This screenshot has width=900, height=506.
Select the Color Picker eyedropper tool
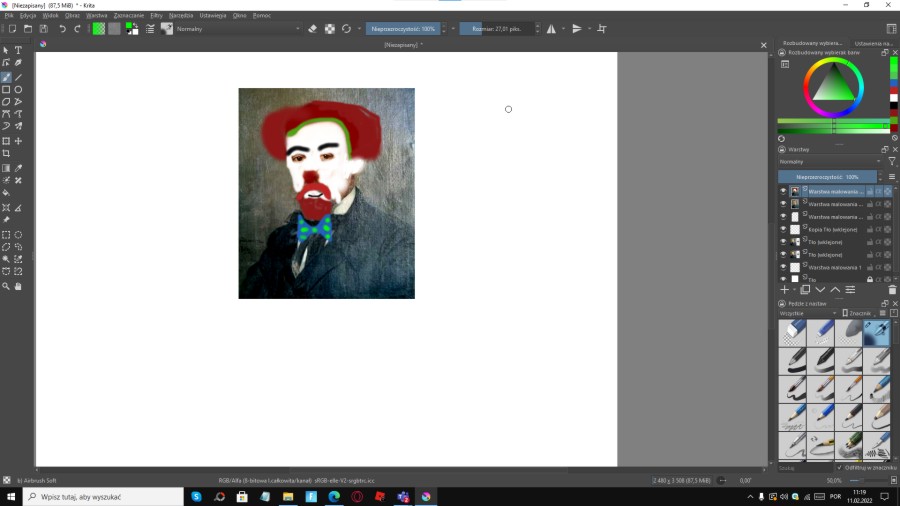click(x=18, y=168)
